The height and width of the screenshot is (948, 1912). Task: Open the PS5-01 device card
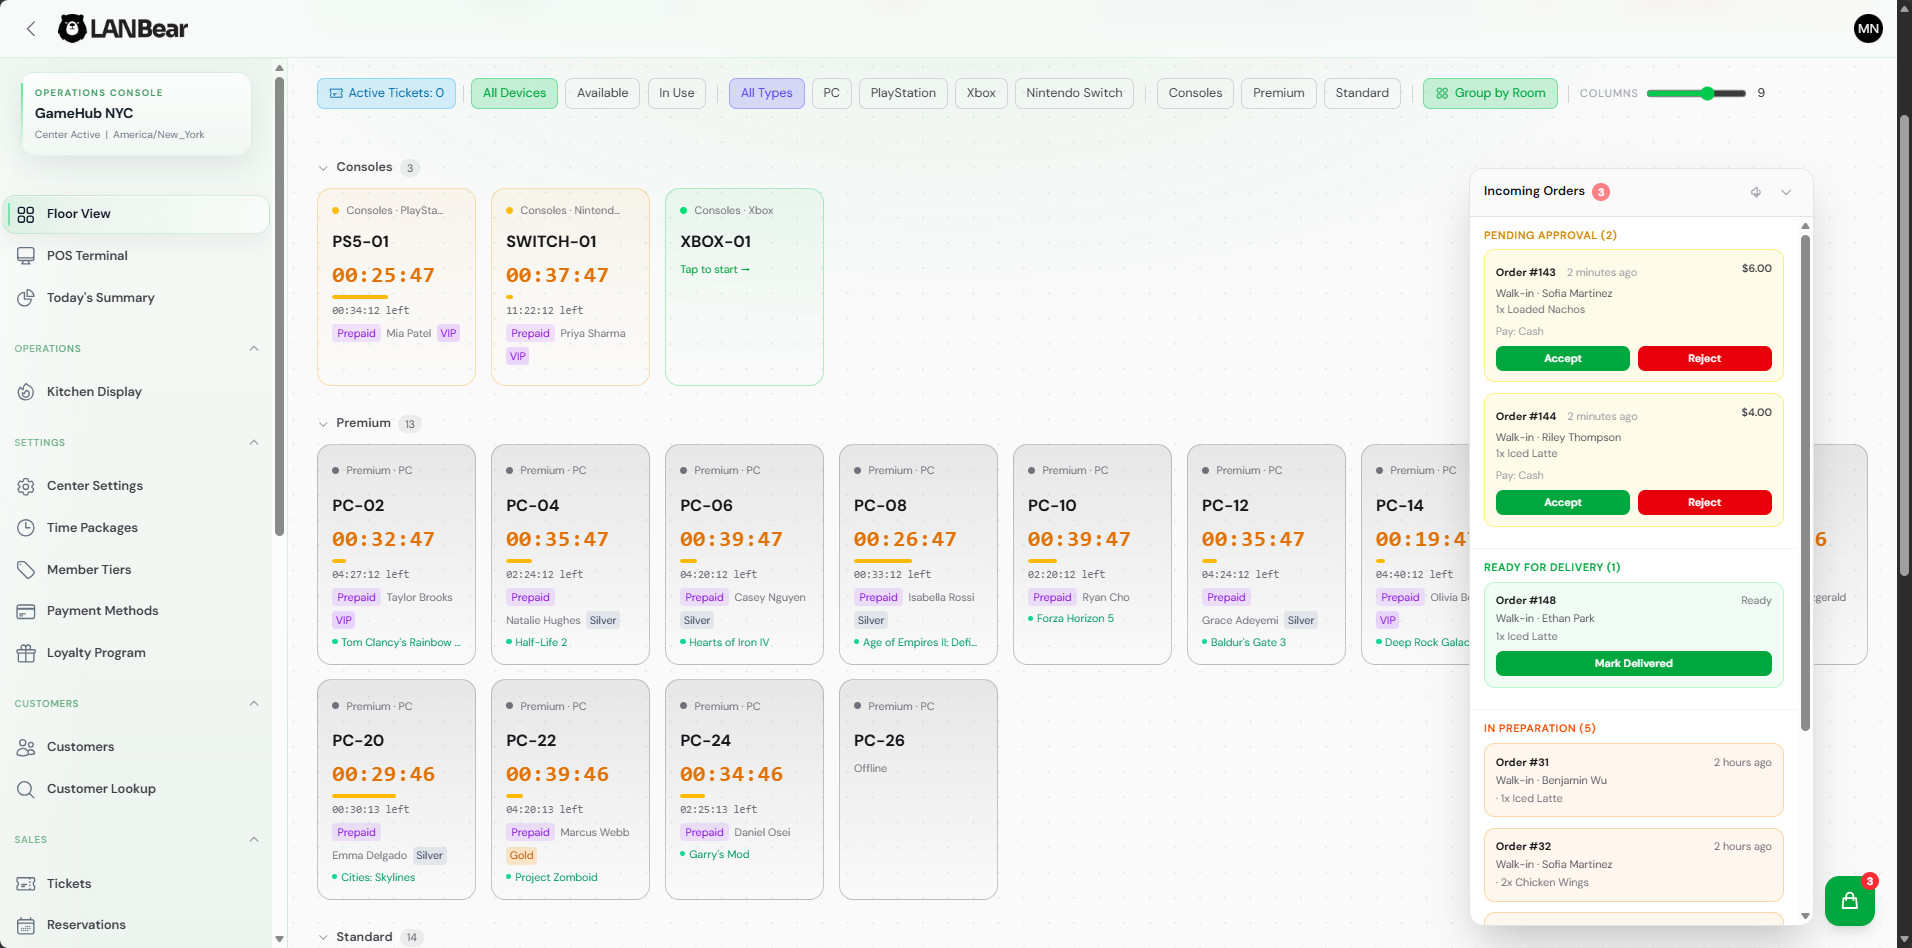click(396, 287)
